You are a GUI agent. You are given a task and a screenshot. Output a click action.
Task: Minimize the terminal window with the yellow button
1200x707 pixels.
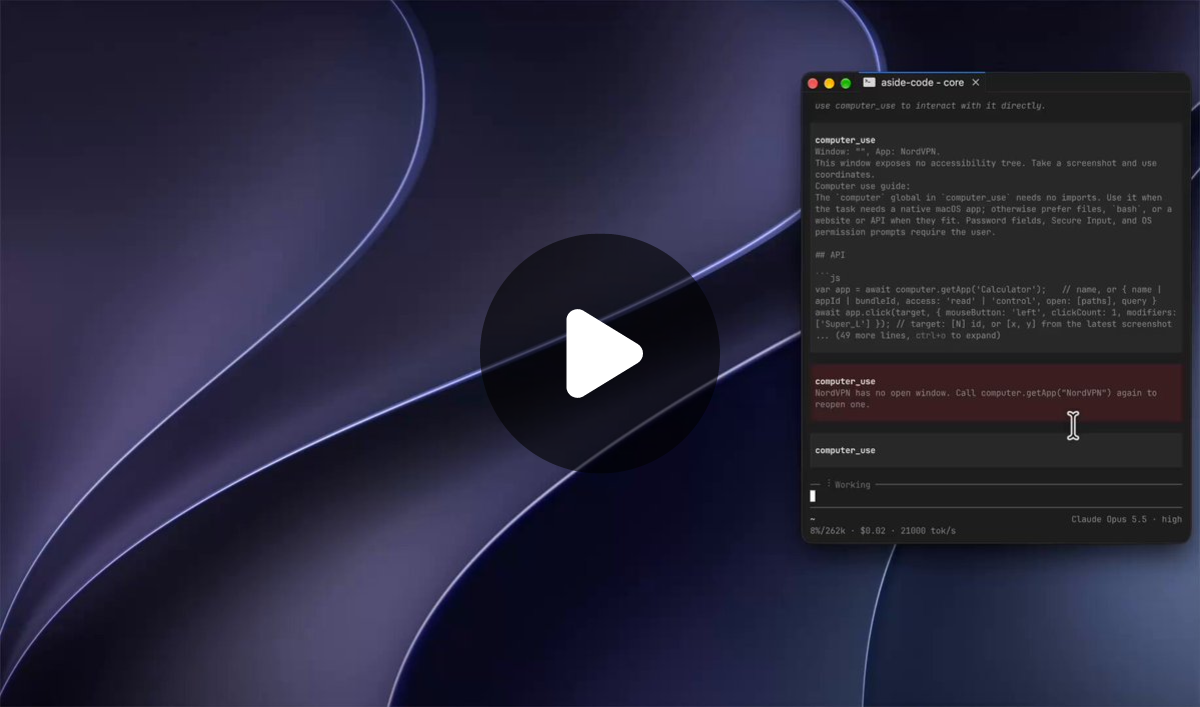tap(829, 83)
